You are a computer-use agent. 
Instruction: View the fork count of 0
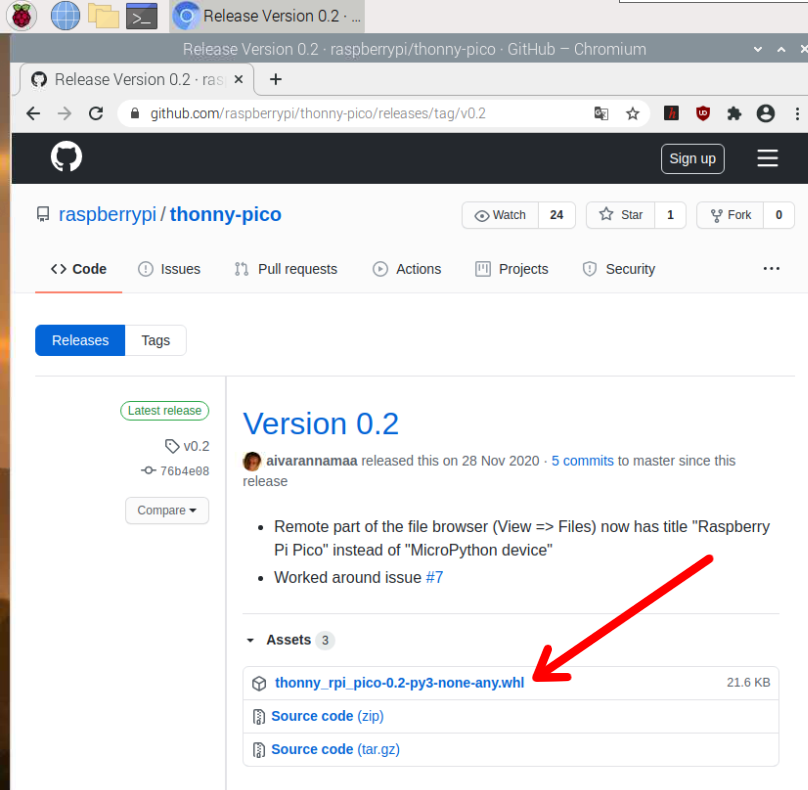(x=779, y=215)
